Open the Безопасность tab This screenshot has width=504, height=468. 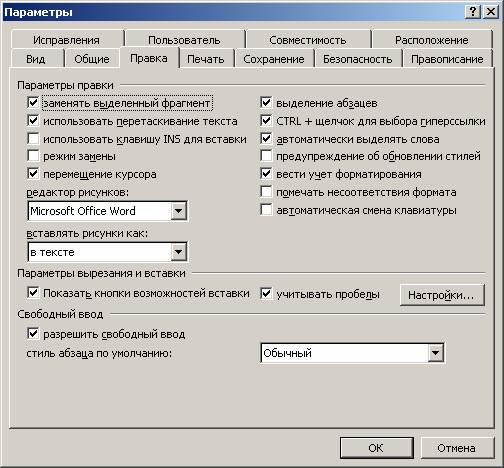(358, 59)
